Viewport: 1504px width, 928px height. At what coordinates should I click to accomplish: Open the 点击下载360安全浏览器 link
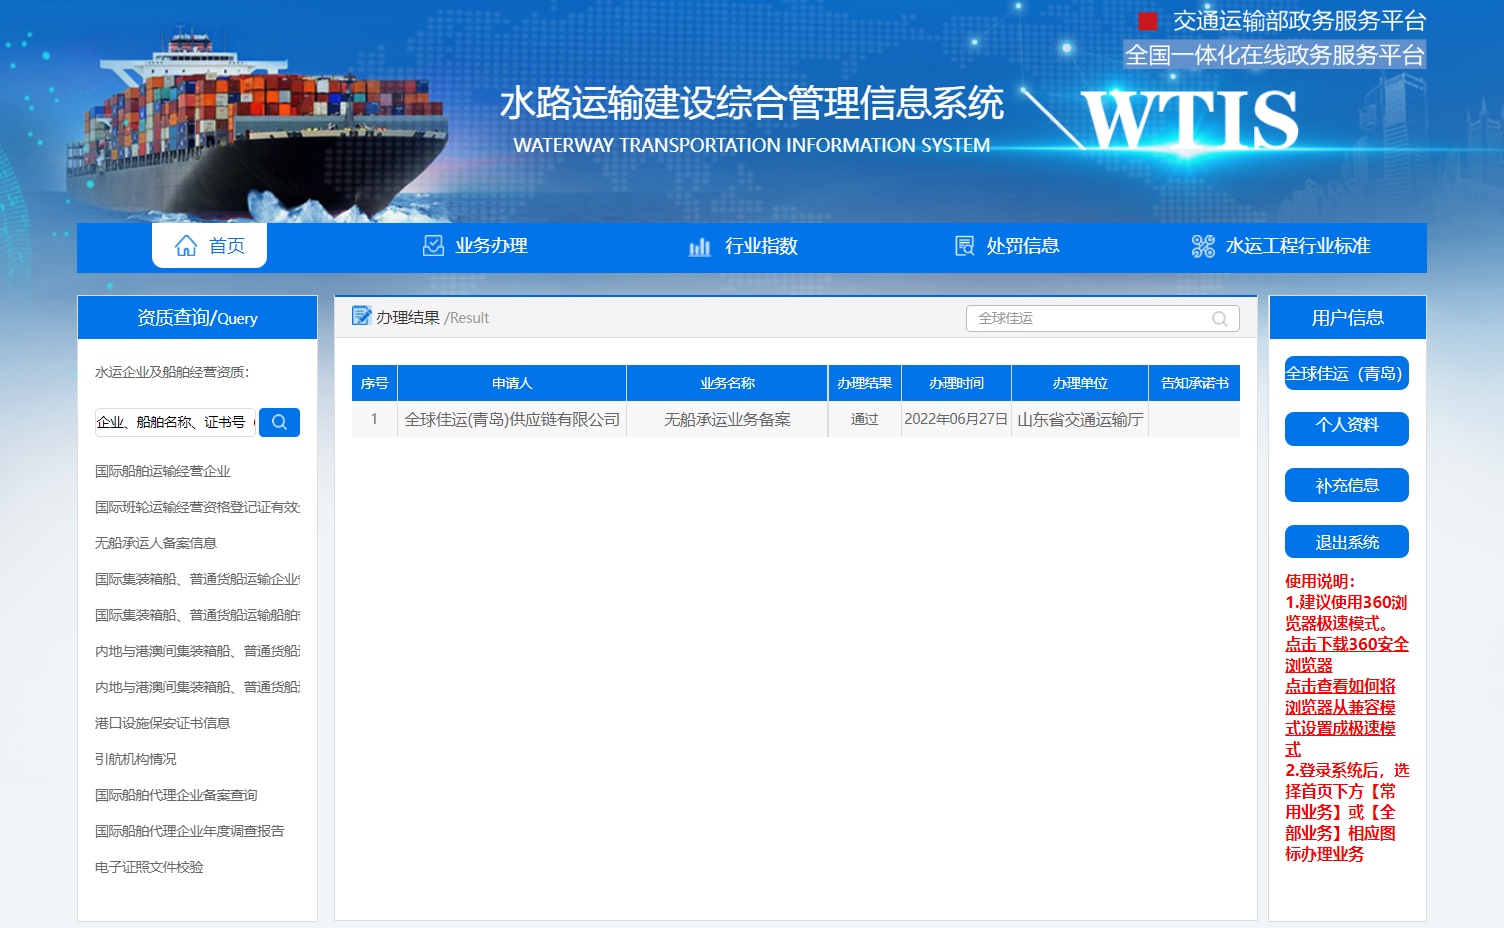pyautogui.click(x=1346, y=654)
